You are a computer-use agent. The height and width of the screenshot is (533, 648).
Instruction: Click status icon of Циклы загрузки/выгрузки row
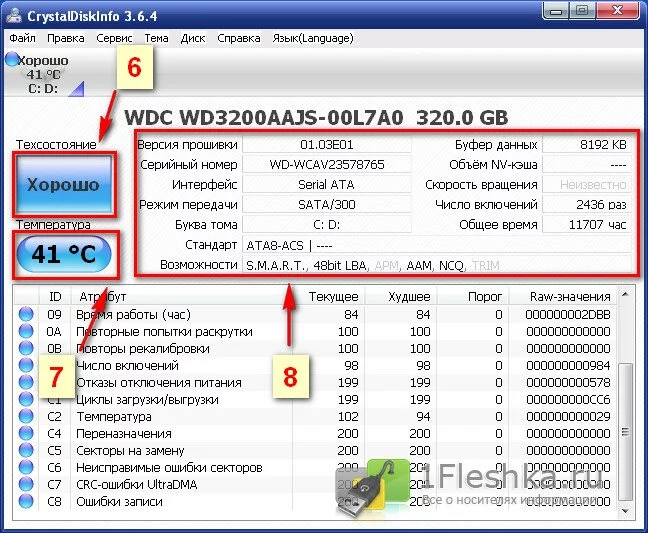(26, 399)
